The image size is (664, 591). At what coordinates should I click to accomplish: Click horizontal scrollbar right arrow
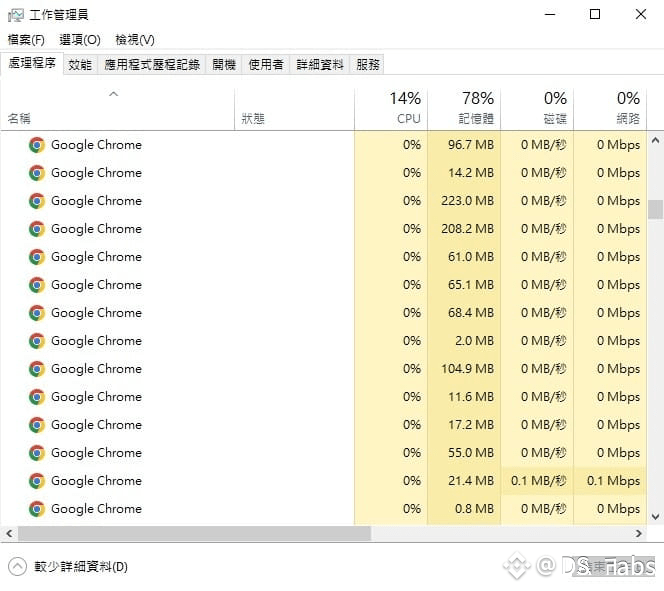[639, 533]
